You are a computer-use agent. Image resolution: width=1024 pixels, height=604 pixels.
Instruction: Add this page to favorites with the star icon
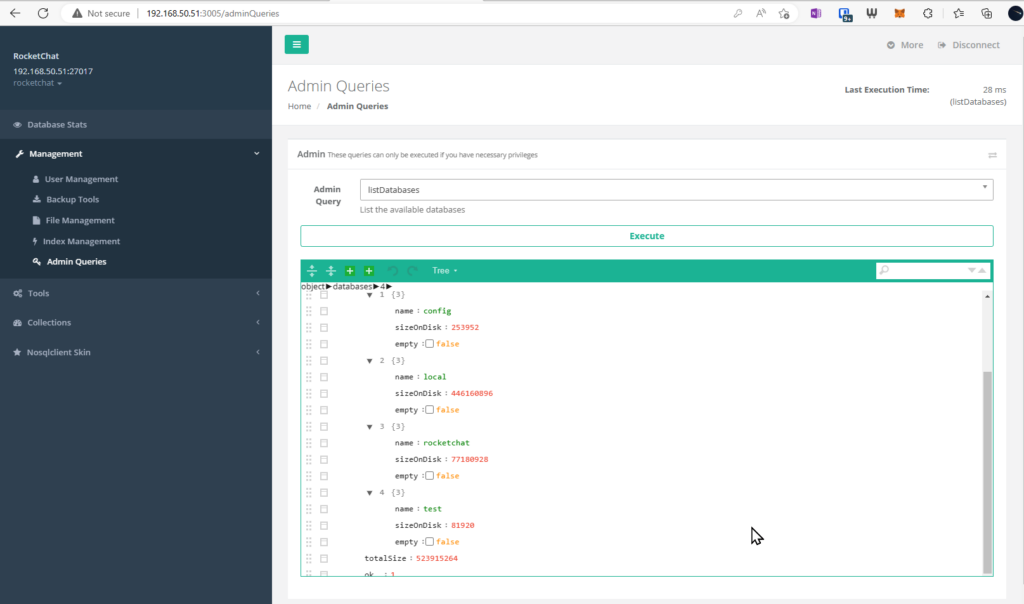[784, 13]
